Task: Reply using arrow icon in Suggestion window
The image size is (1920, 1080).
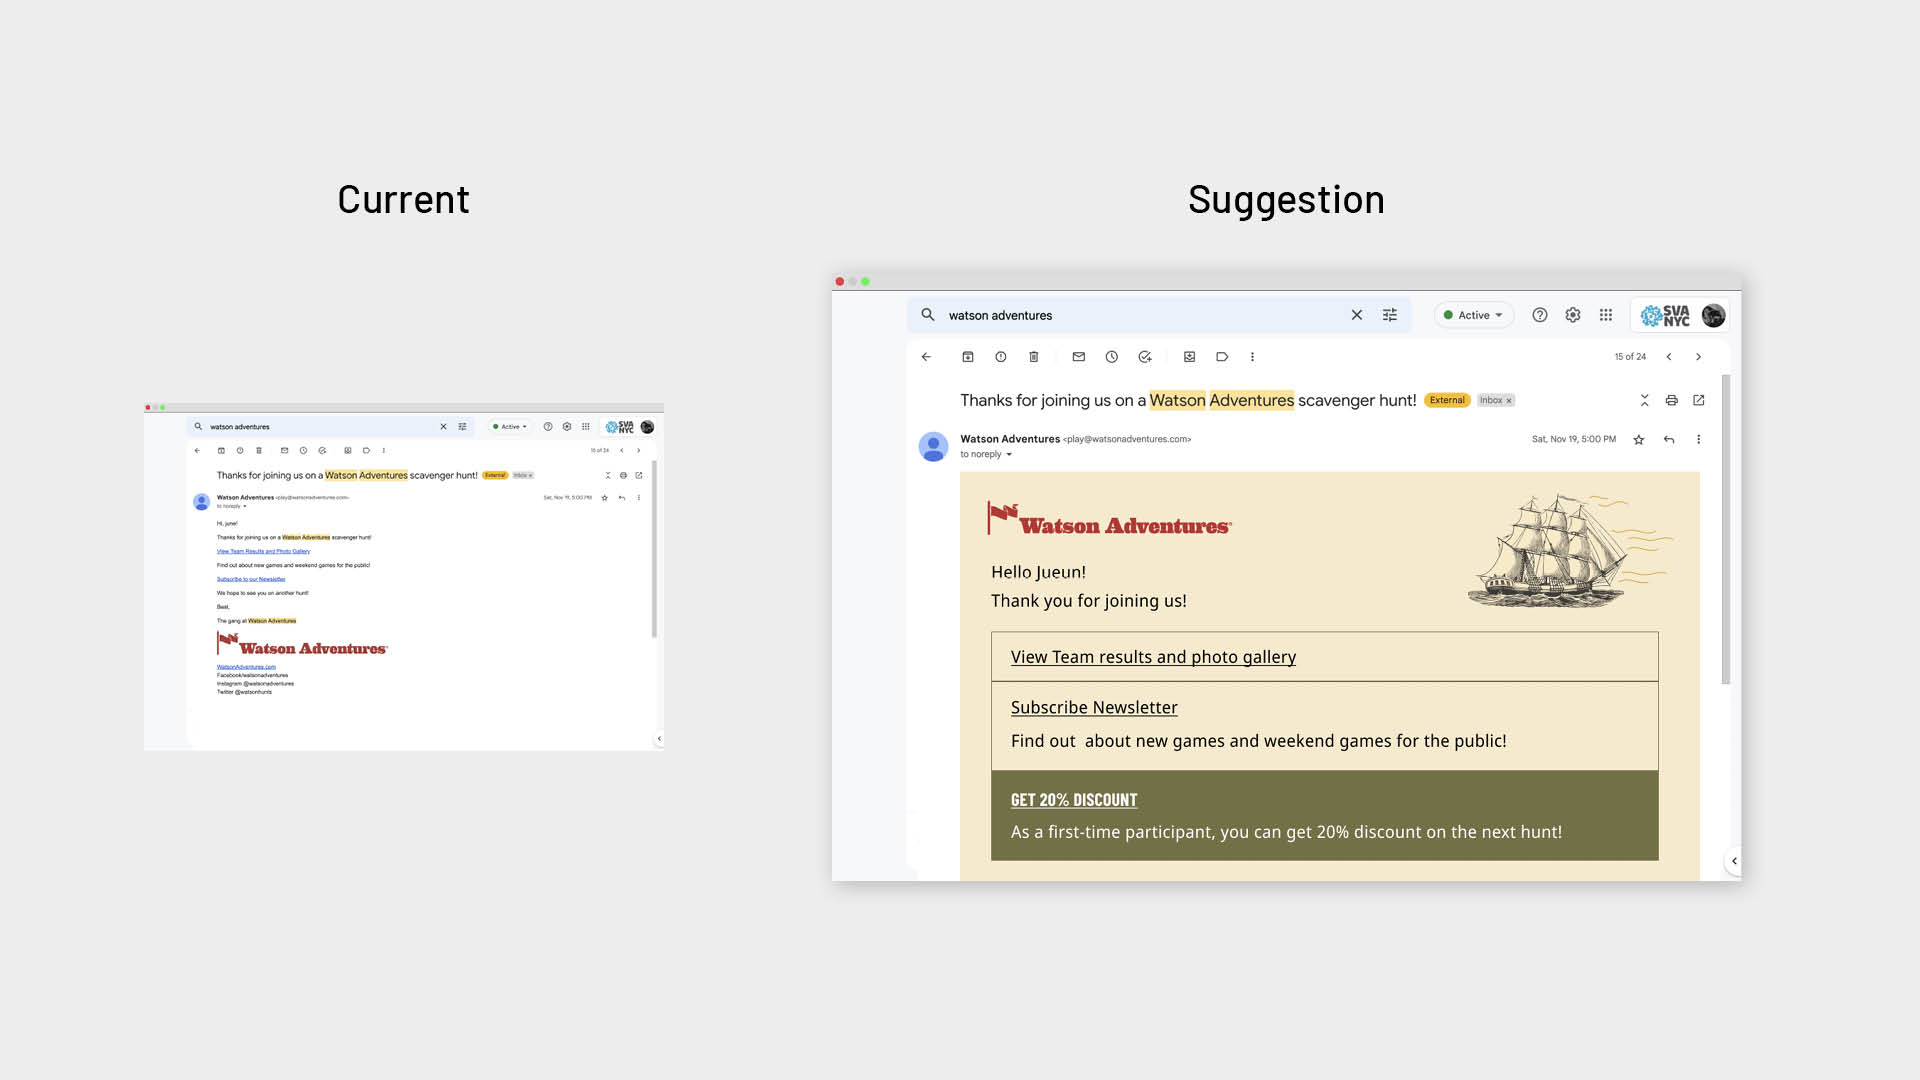Action: 1669,440
